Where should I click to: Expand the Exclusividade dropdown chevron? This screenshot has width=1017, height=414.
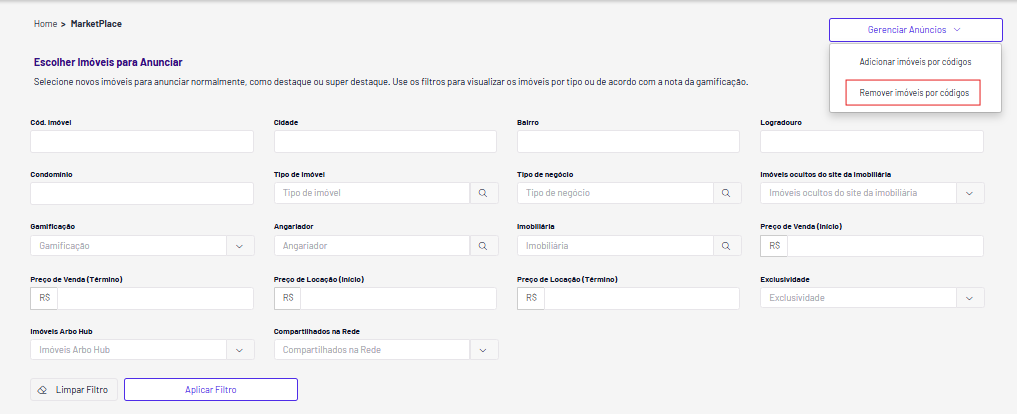(x=970, y=298)
